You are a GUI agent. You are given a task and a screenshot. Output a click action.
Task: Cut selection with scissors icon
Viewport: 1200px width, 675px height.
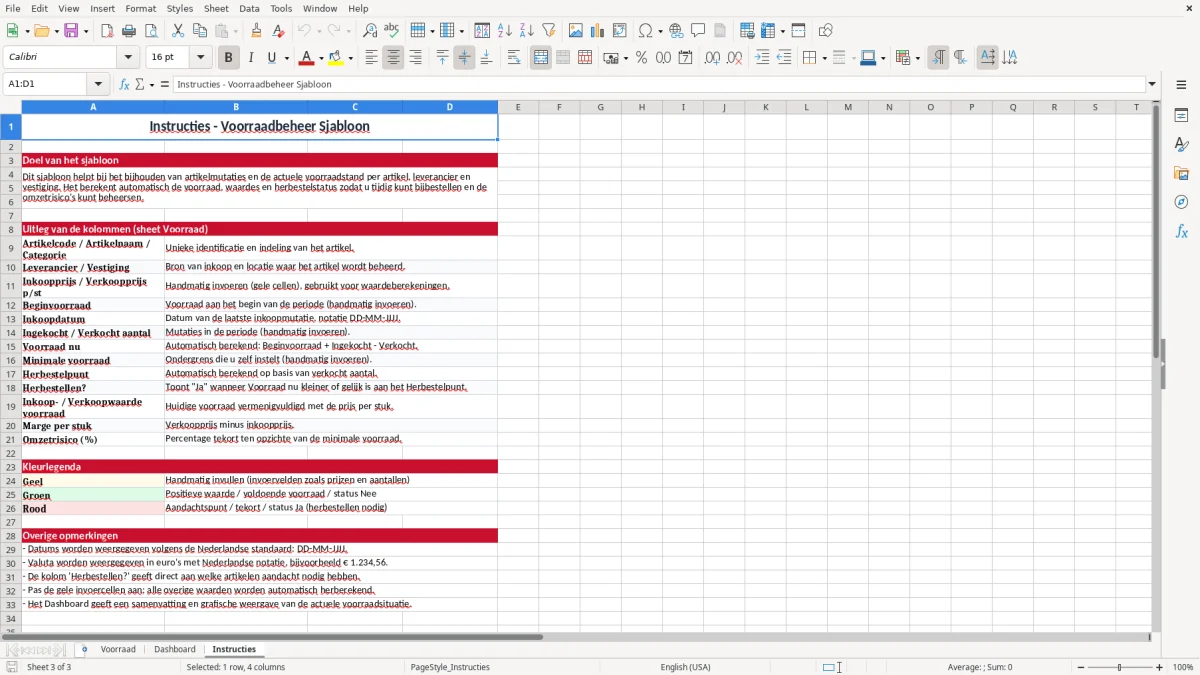point(178,31)
